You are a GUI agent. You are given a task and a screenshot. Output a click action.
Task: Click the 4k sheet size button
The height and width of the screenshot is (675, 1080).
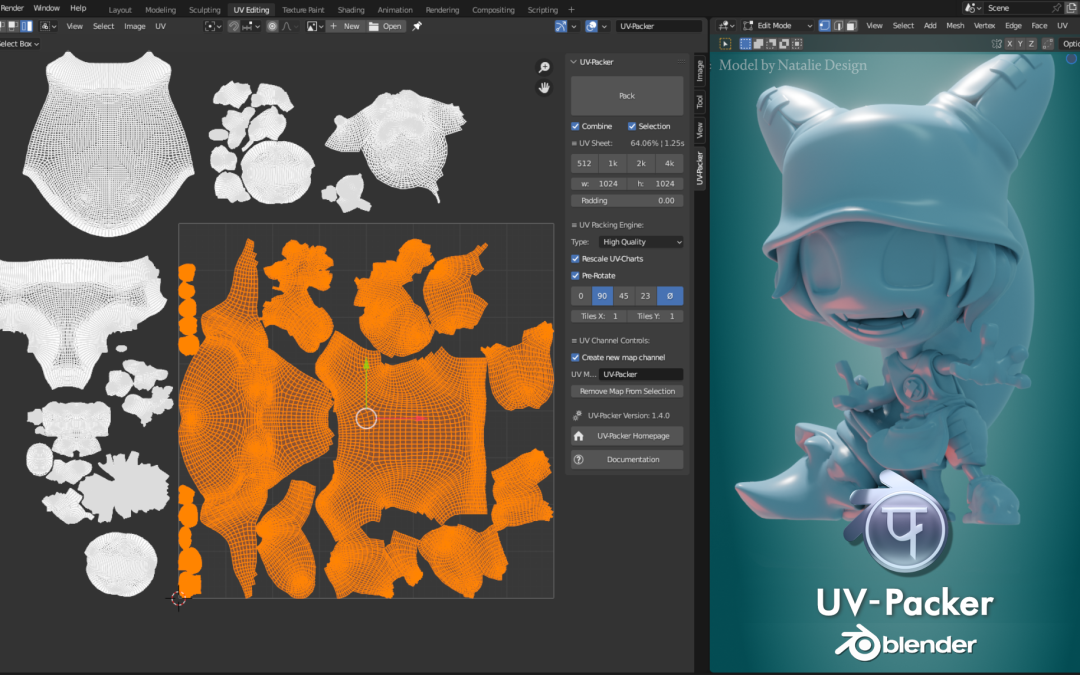669,163
